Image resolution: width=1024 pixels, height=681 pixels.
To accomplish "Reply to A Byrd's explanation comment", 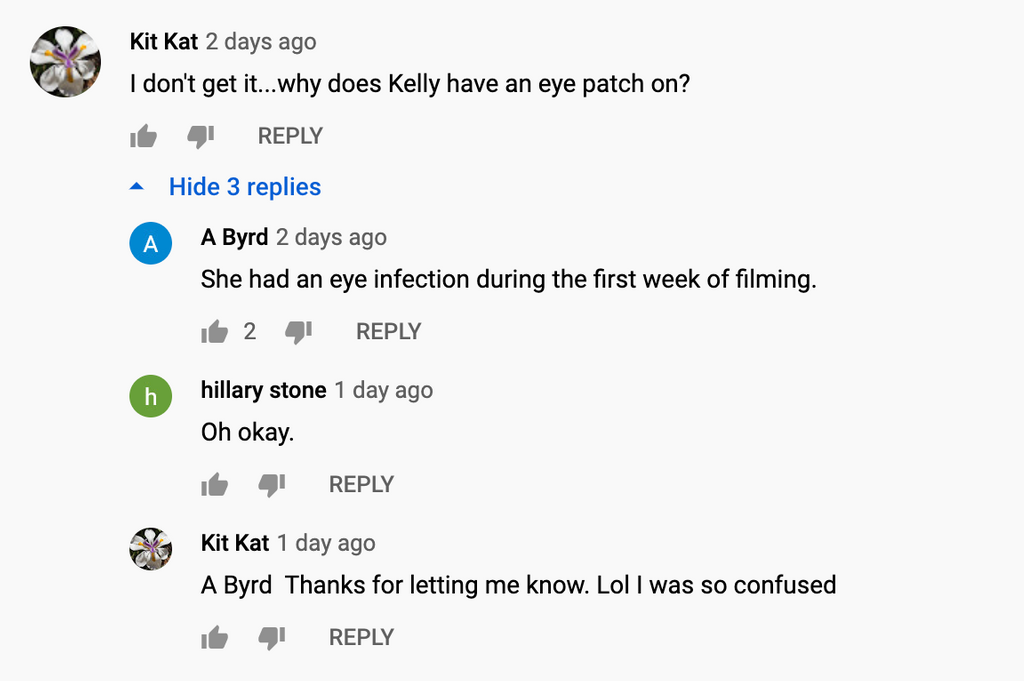I will (x=388, y=331).
